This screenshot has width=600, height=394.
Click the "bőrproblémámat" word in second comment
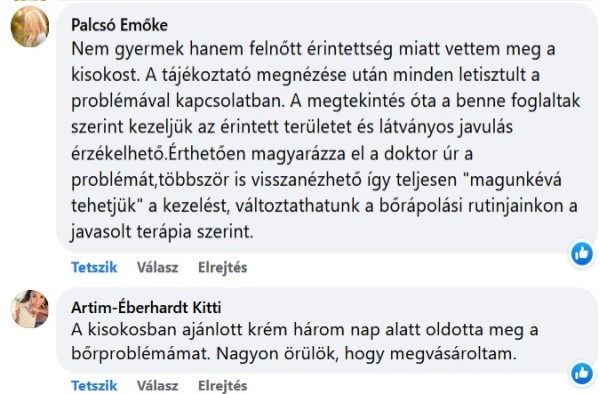click(x=141, y=354)
